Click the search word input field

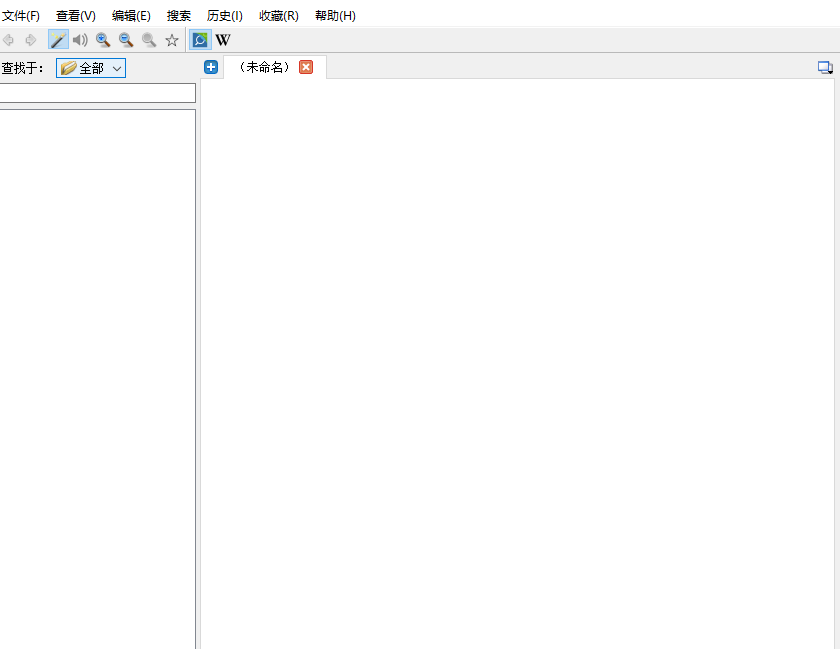pyautogui.click(x=98, y=93)
